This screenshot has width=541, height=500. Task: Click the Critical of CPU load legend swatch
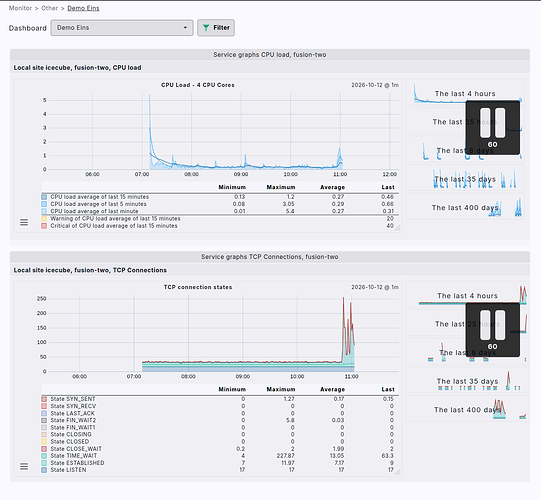[x=44, y=226]
